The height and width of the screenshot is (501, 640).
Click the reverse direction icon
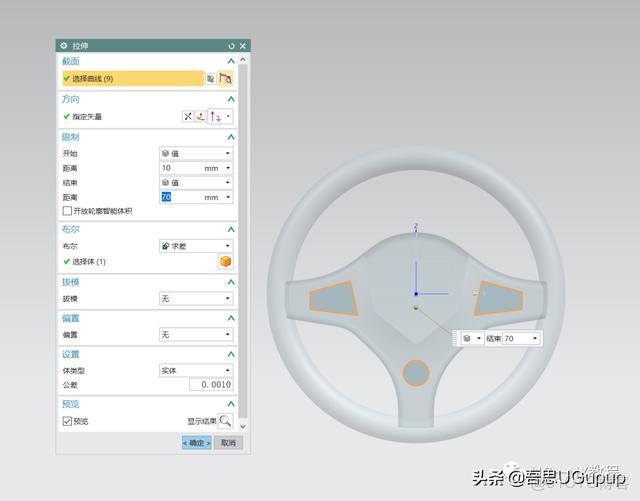187,116
